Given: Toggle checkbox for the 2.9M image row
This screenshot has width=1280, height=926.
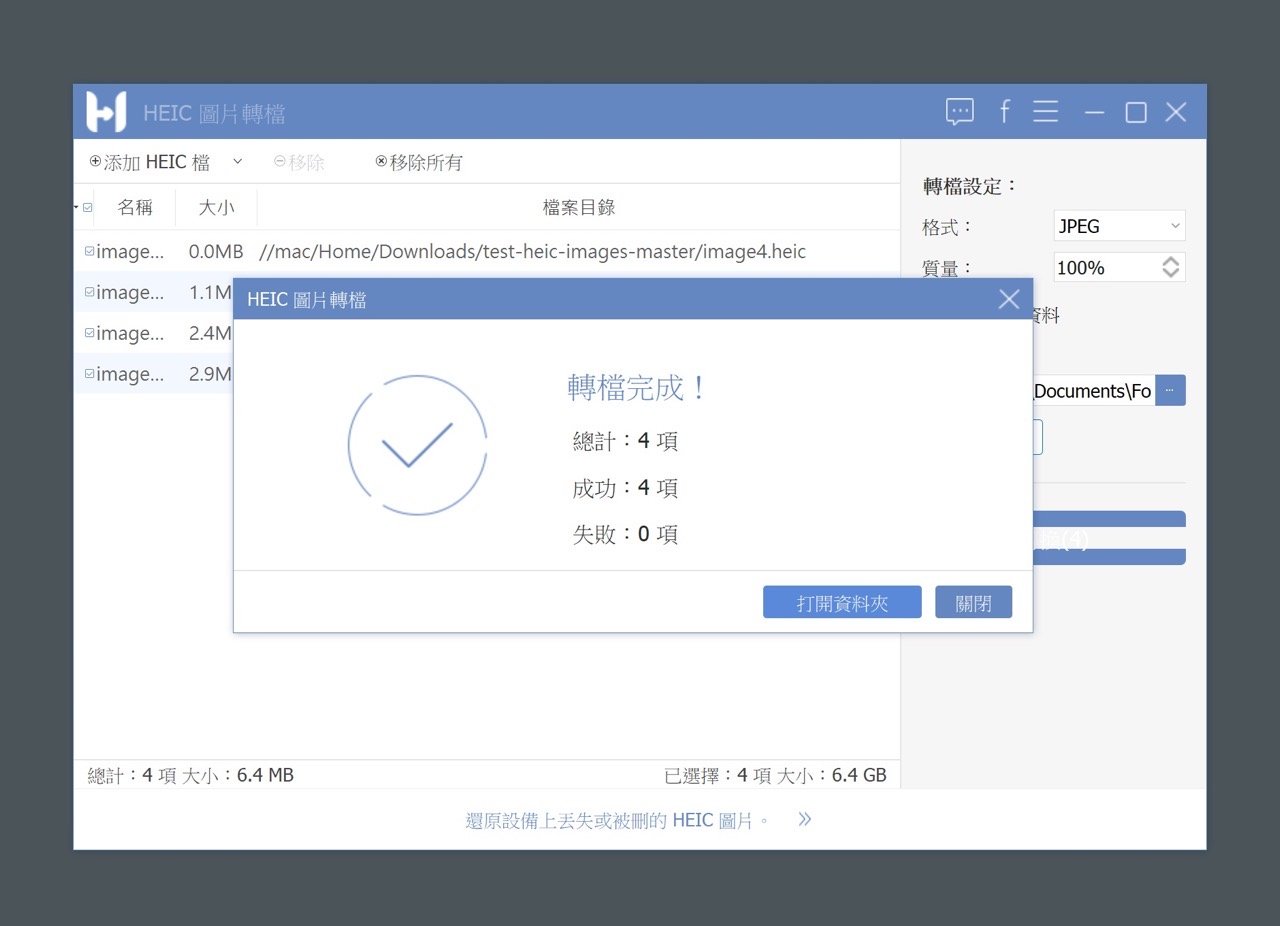Looking at the screenshot, I should coord(90,373).
